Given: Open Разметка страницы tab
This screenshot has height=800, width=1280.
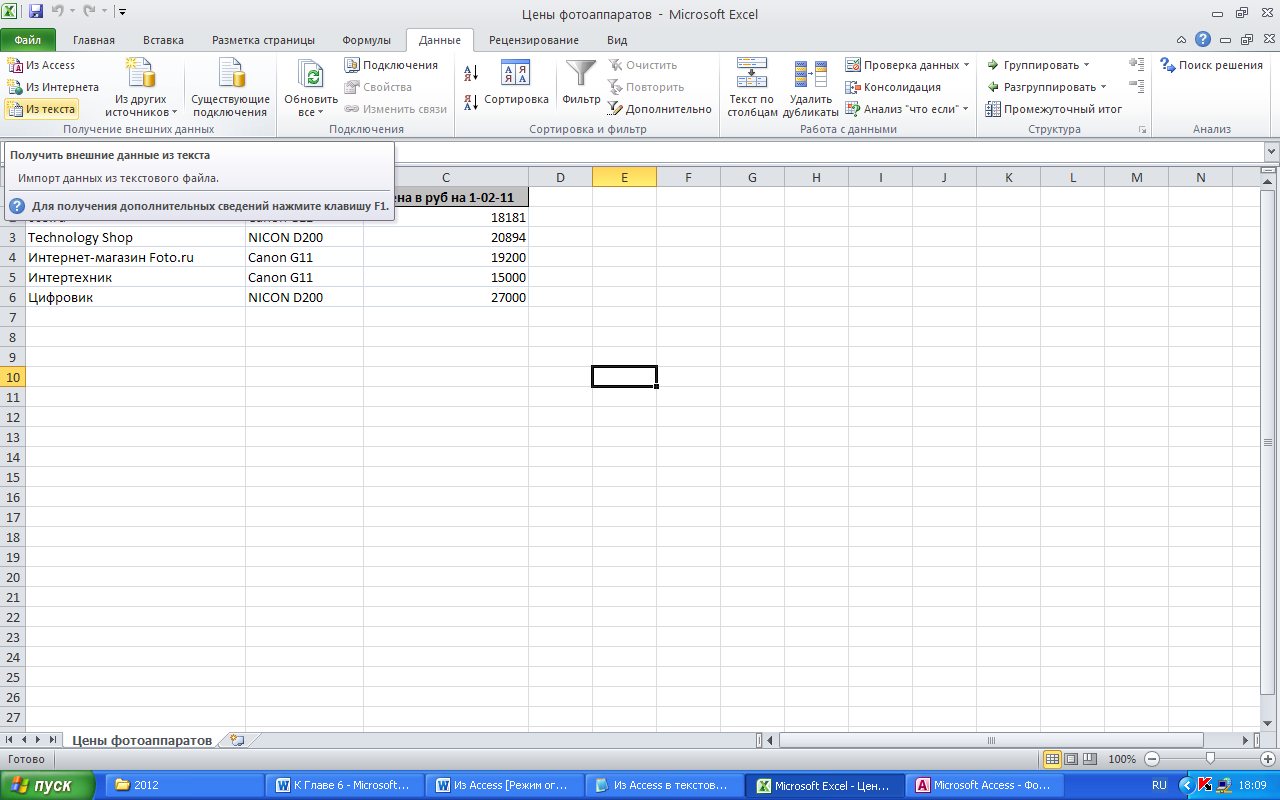Looking at the screenshot, I should [x=263, y=40].
